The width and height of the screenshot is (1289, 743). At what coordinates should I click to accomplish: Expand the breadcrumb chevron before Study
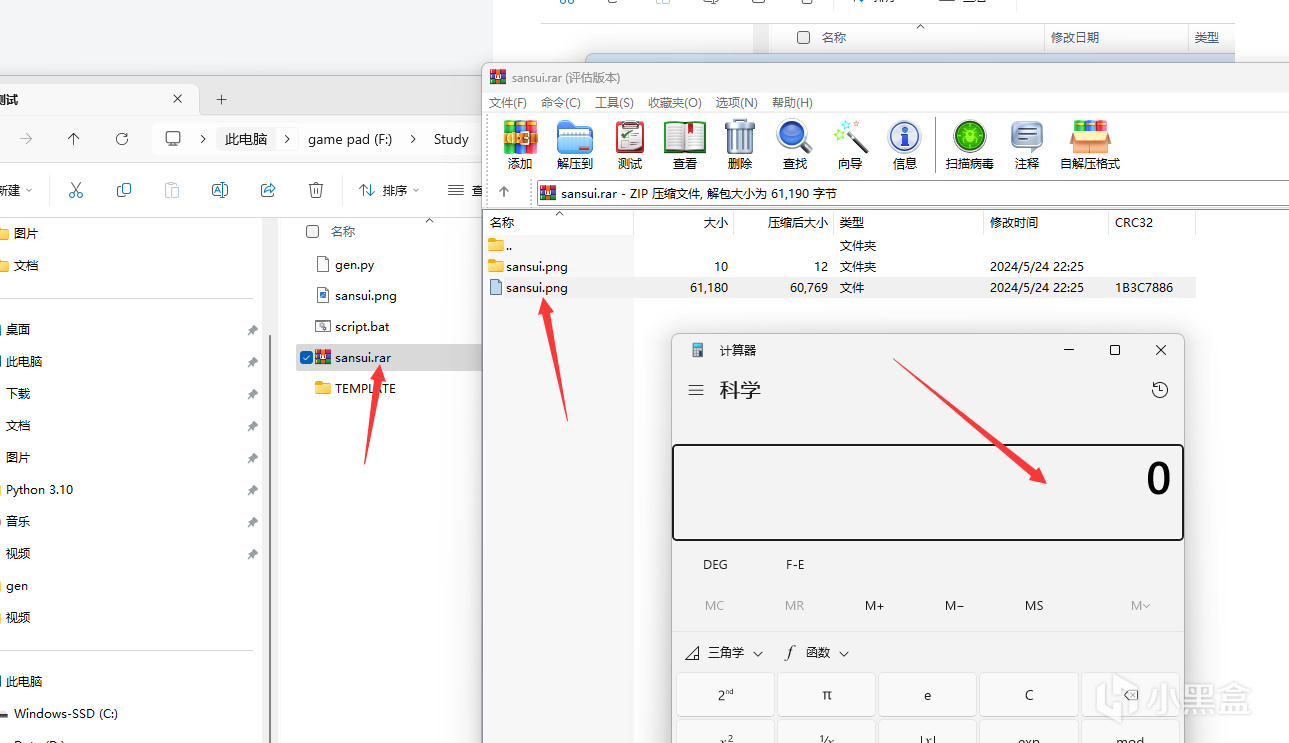414,139
